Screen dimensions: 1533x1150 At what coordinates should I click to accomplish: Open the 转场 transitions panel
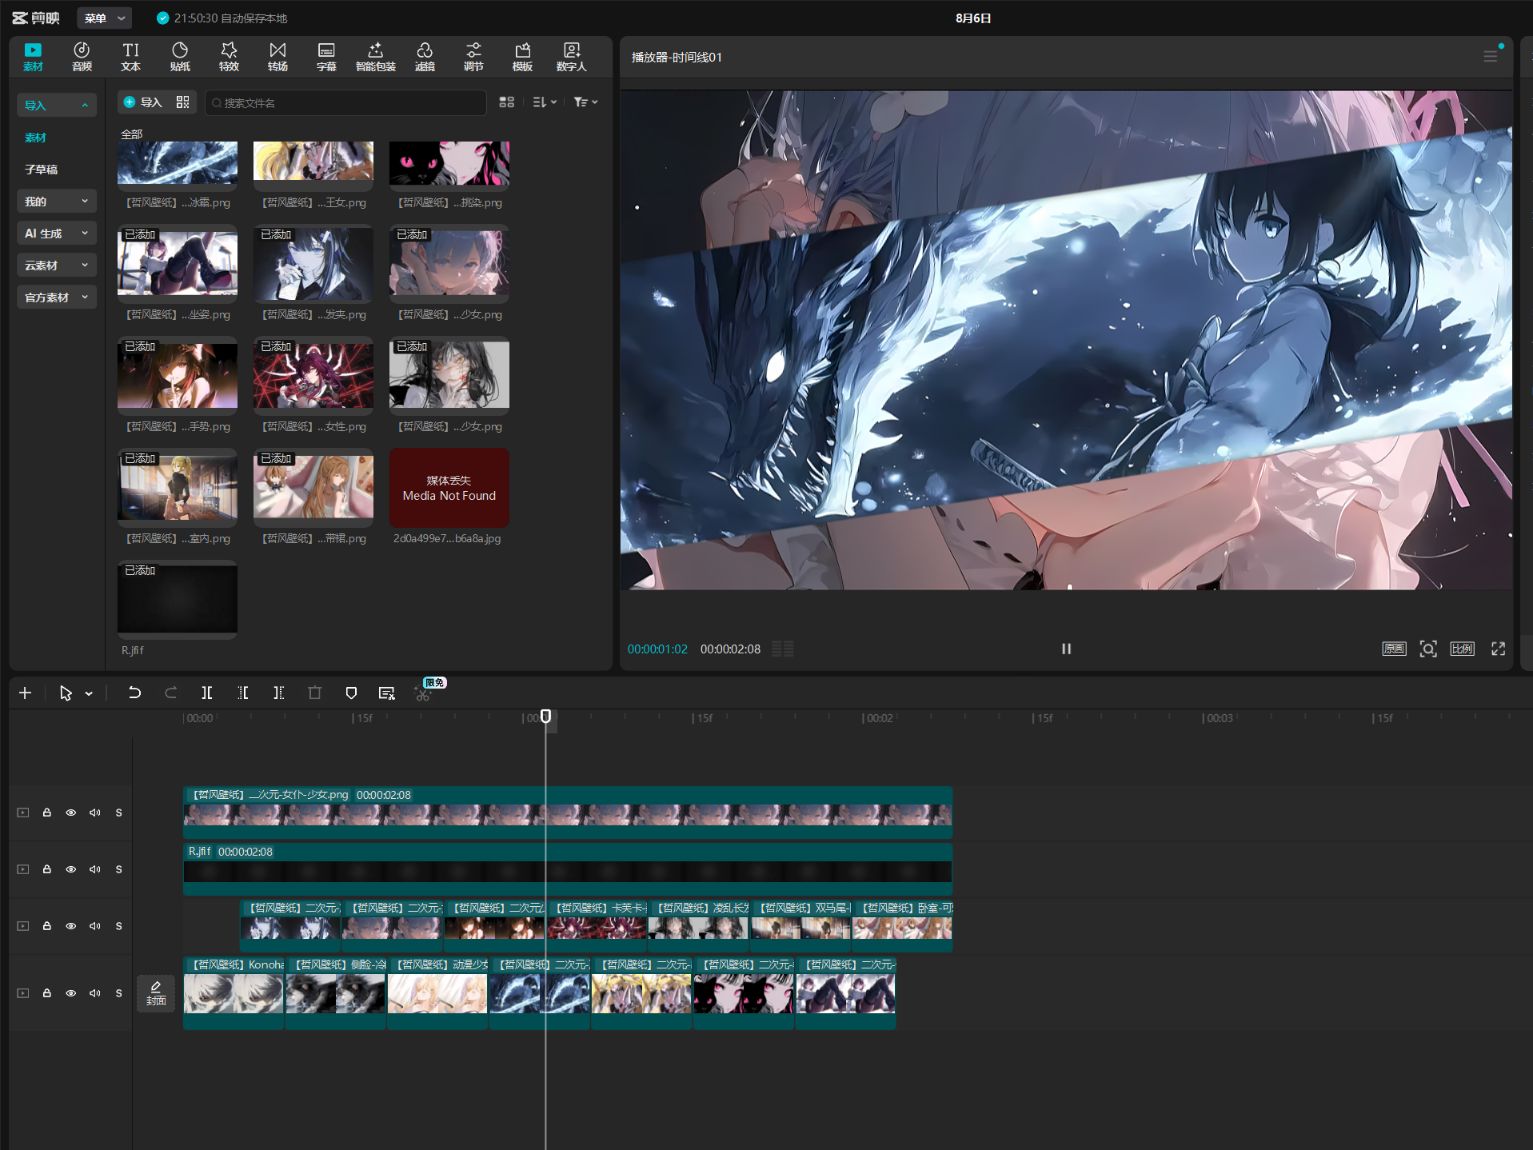278,56
